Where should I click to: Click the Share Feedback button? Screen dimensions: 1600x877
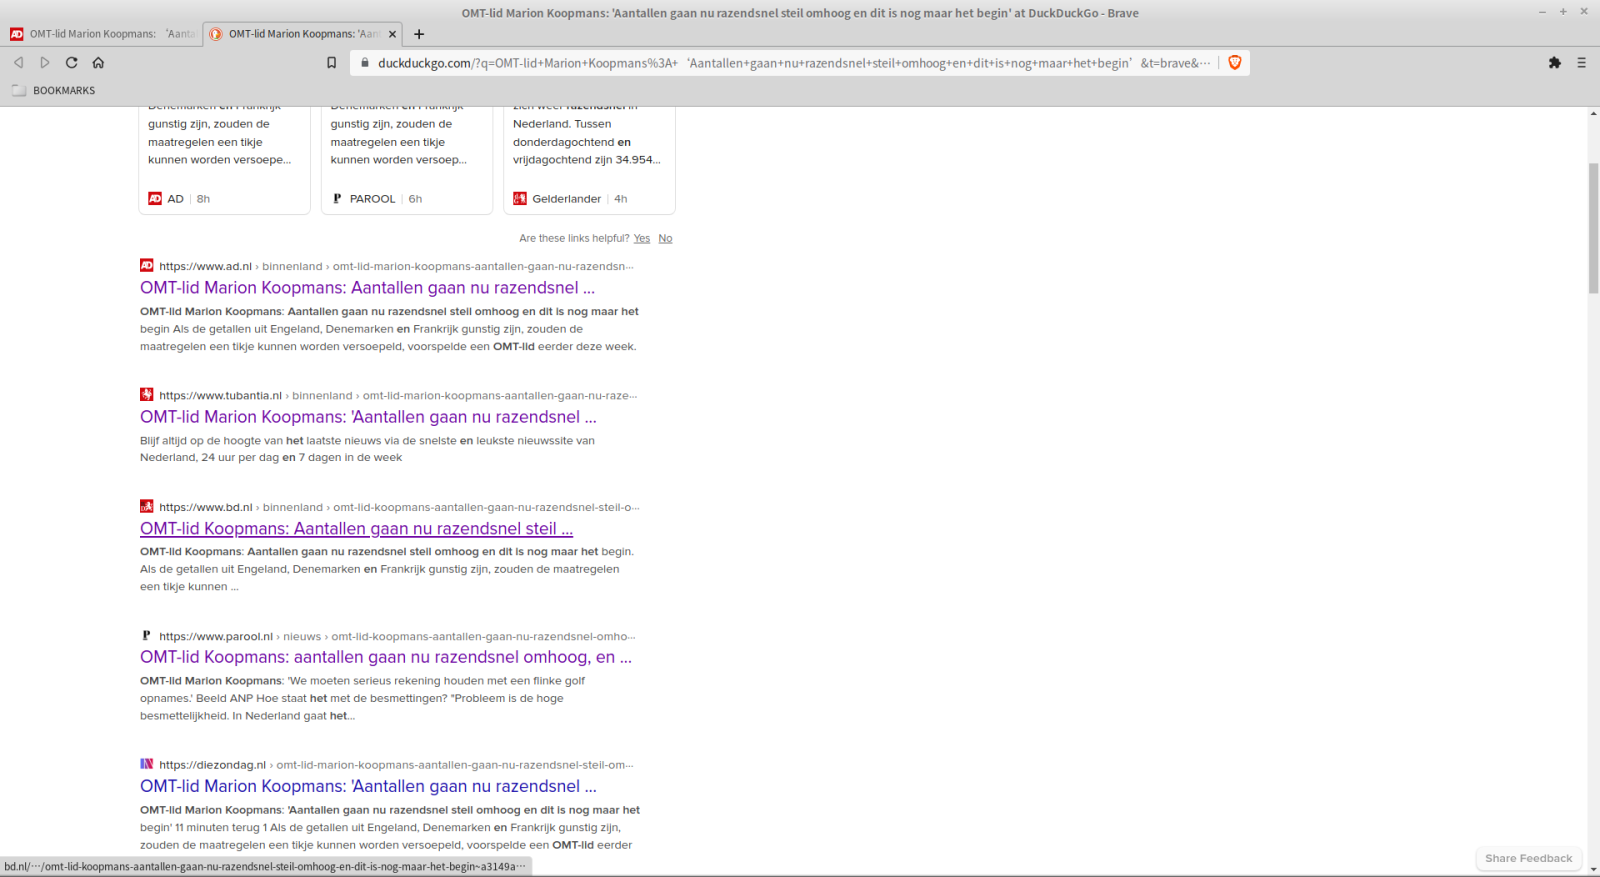click(1528, 858)
